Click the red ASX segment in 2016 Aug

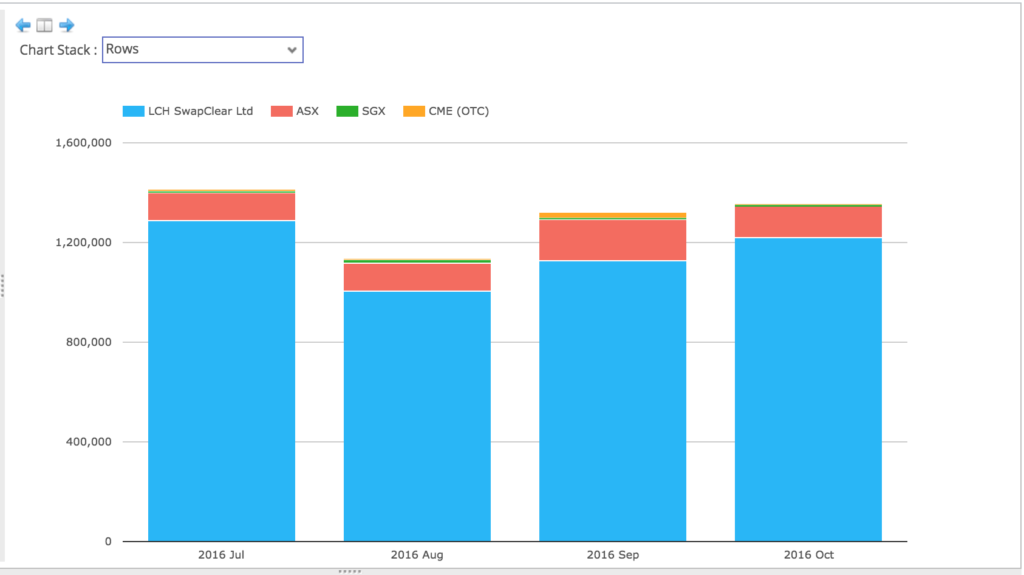click(x=417, y=277)
